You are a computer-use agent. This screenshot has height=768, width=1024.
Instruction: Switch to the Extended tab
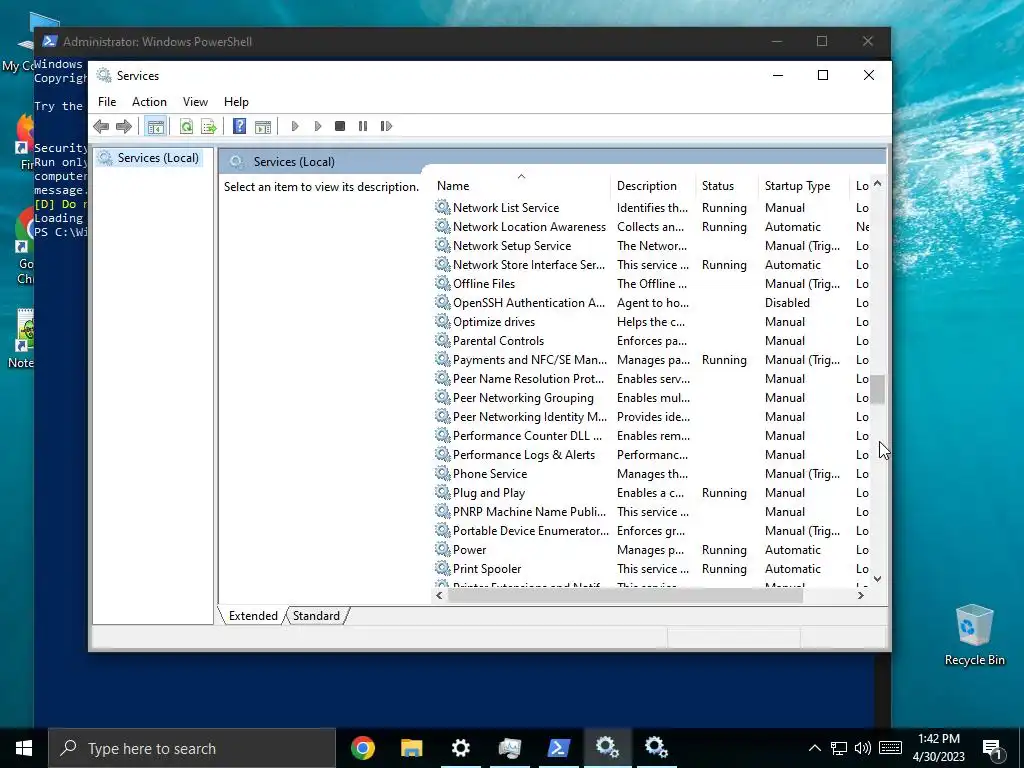point(253,616)
